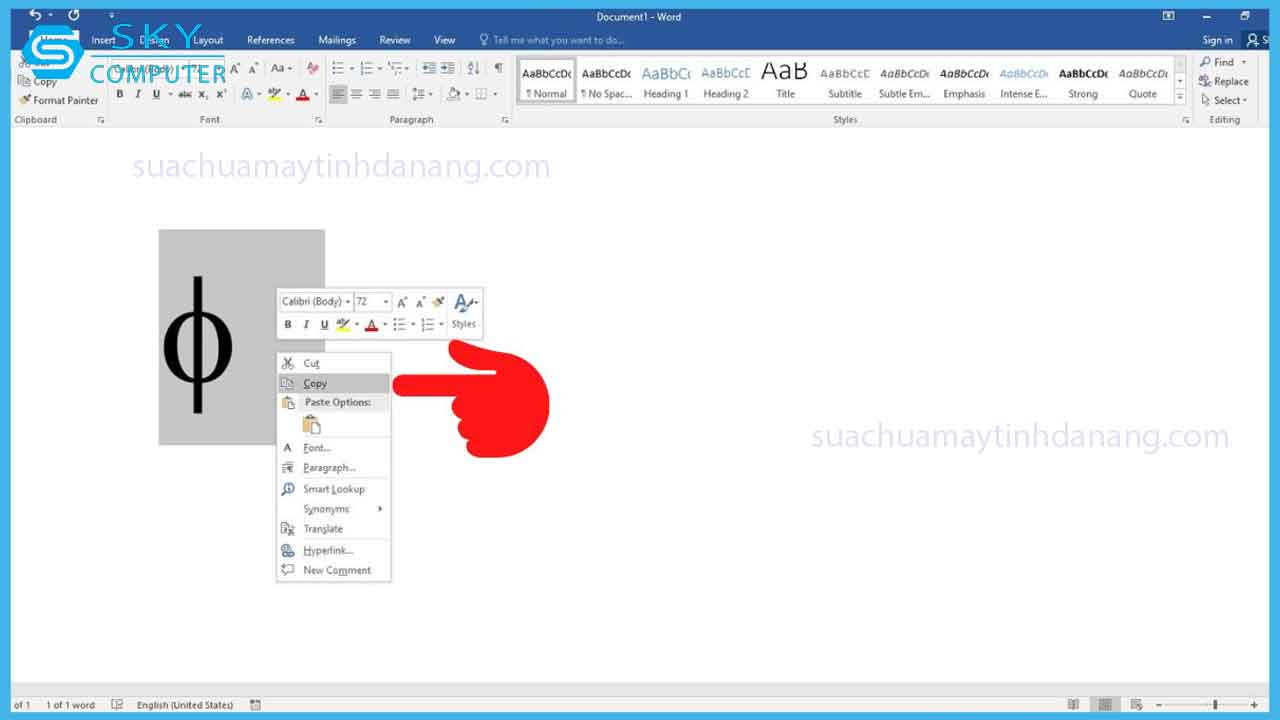Center text in ribbon Paragraph group
Screen dimensions: 1280x720
356,94
